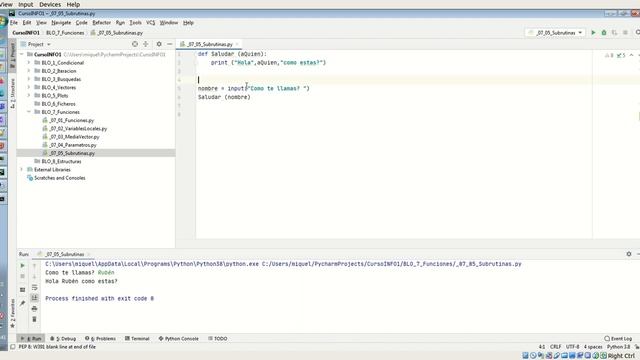Expand External Libraries node

(22, 169)
